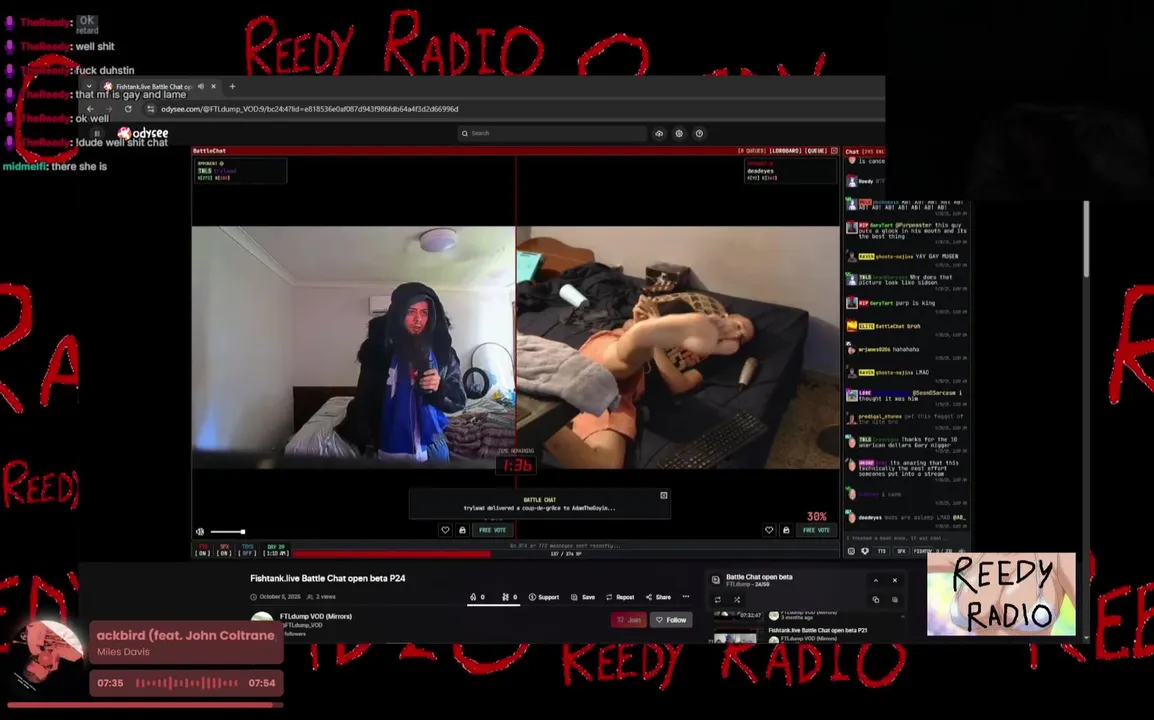Click the left FREE VOTE button
Screen dimensions: 1154x720
pyautogui.click(x=492, y=530)
